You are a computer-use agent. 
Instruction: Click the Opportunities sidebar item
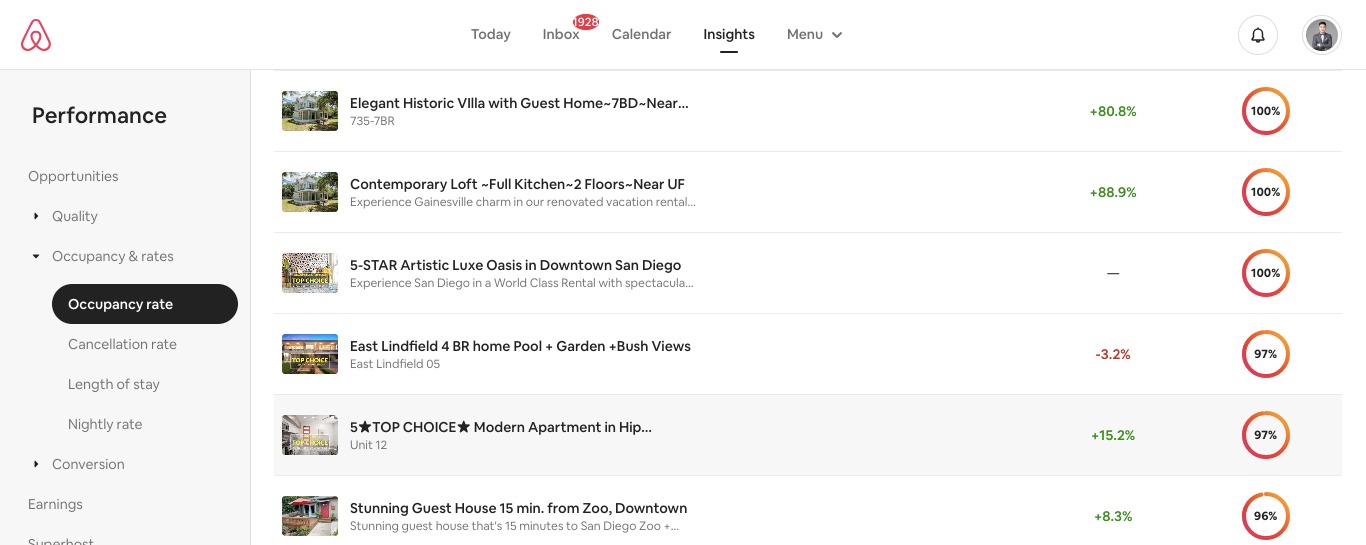pyautogui.click(x=73, y=176)
